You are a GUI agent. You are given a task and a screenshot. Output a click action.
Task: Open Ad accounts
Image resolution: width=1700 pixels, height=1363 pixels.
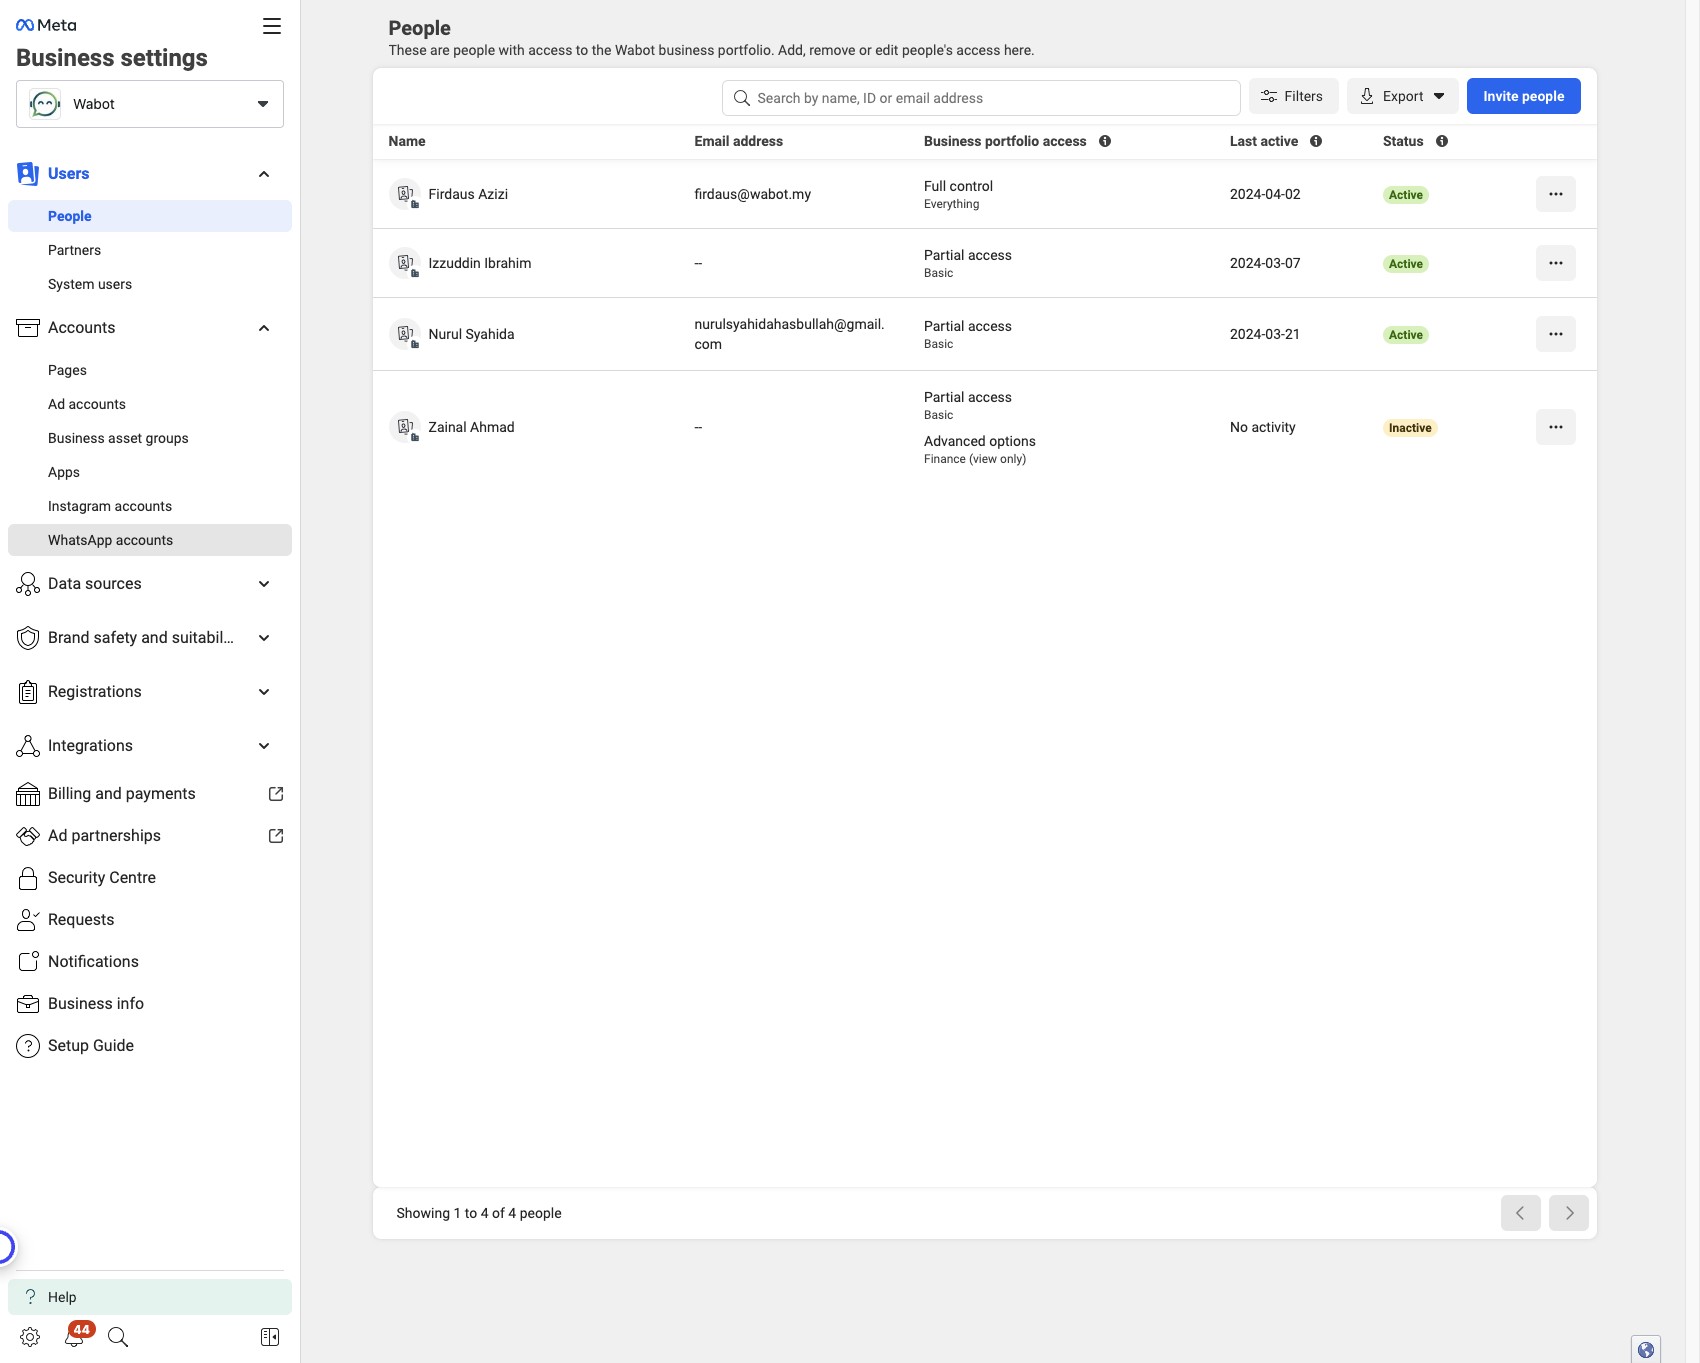(x=150, y=404)
